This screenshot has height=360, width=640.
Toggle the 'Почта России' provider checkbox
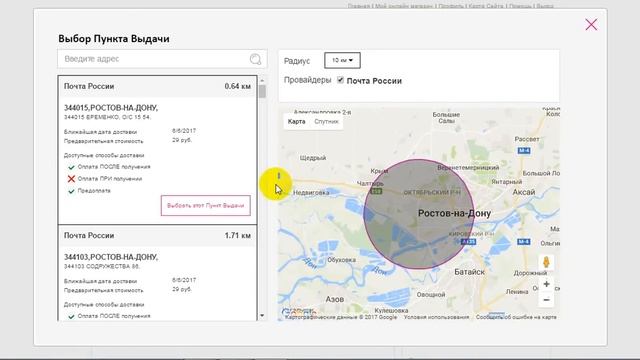[340, 80]
